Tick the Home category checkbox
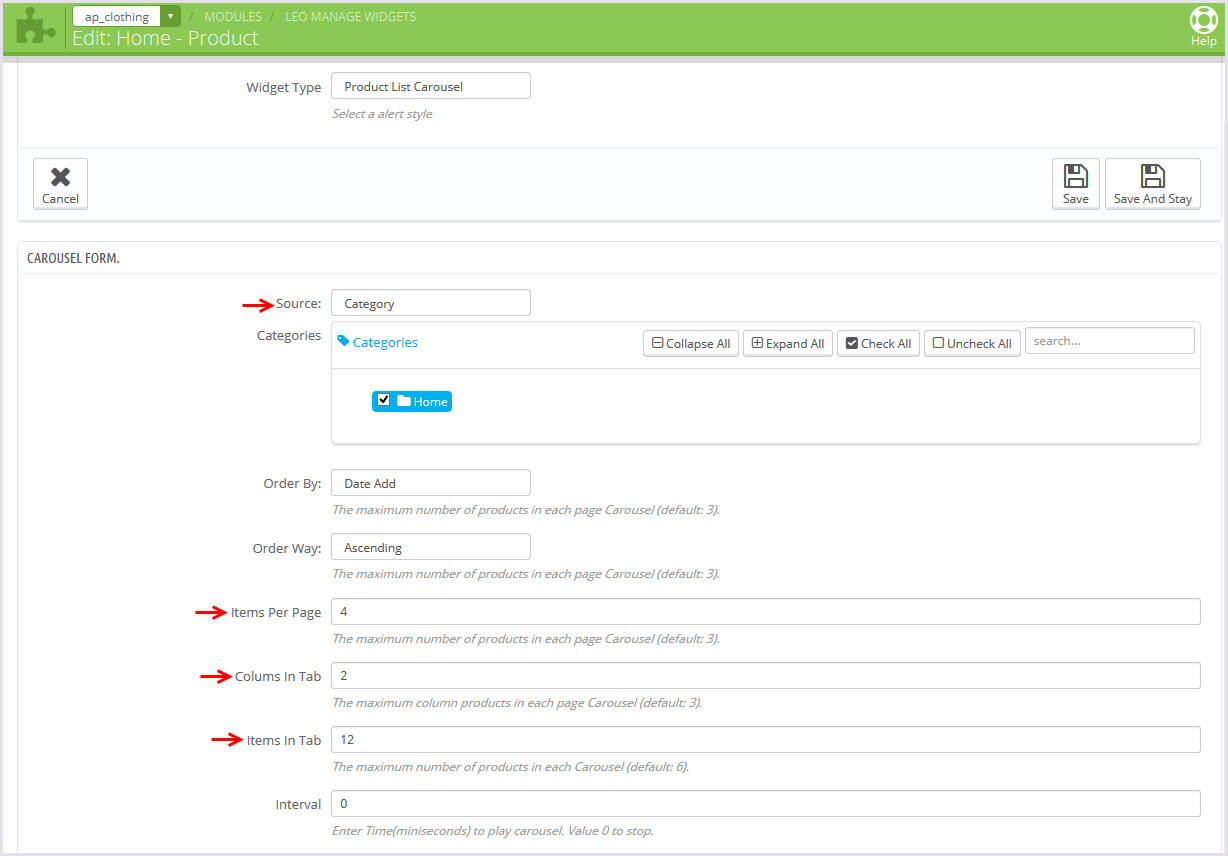The image size is (1228, 856). point(384,400)
